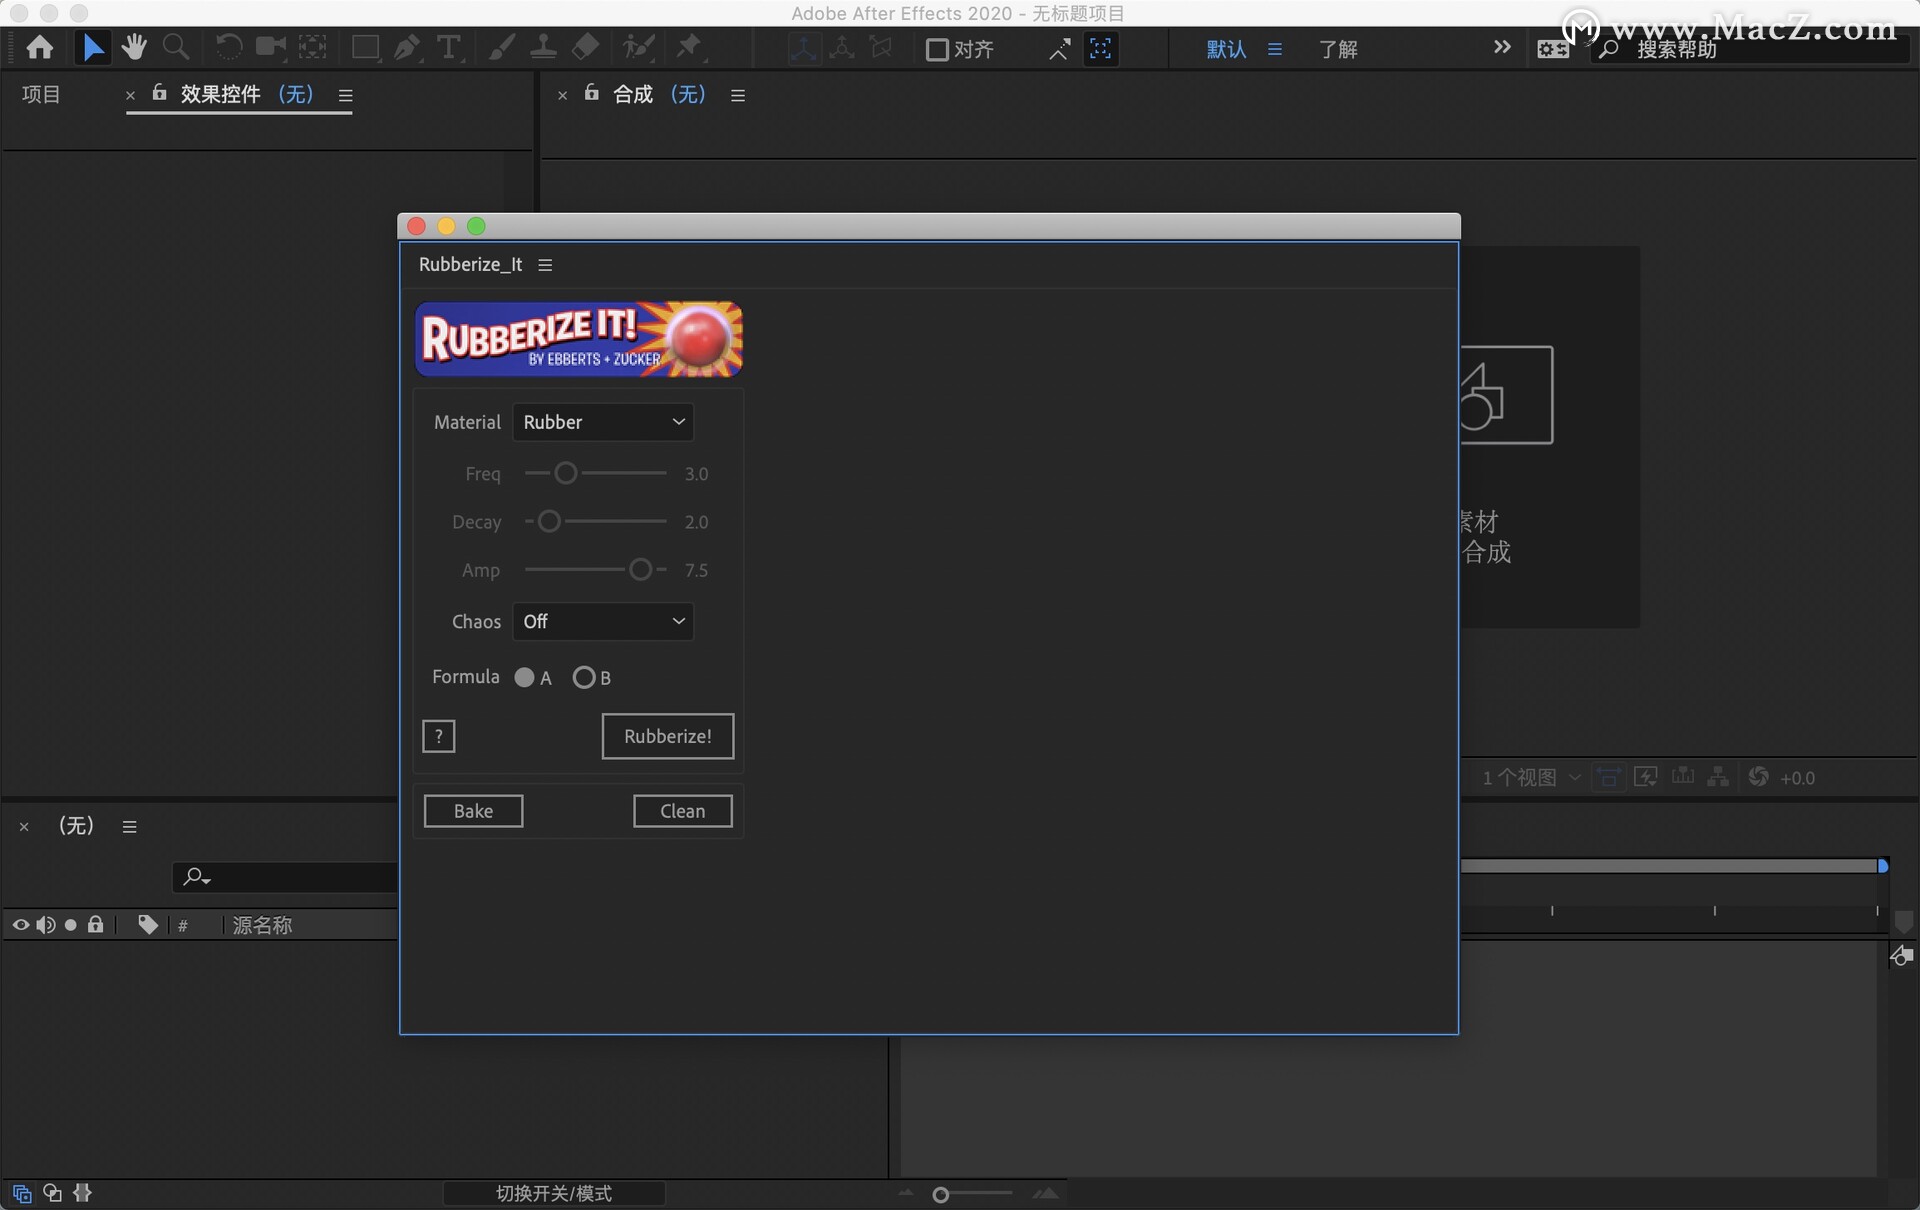Open the timeline (无) panel menu
This screenshot has height=1210, width=1920.
(129, 827)
